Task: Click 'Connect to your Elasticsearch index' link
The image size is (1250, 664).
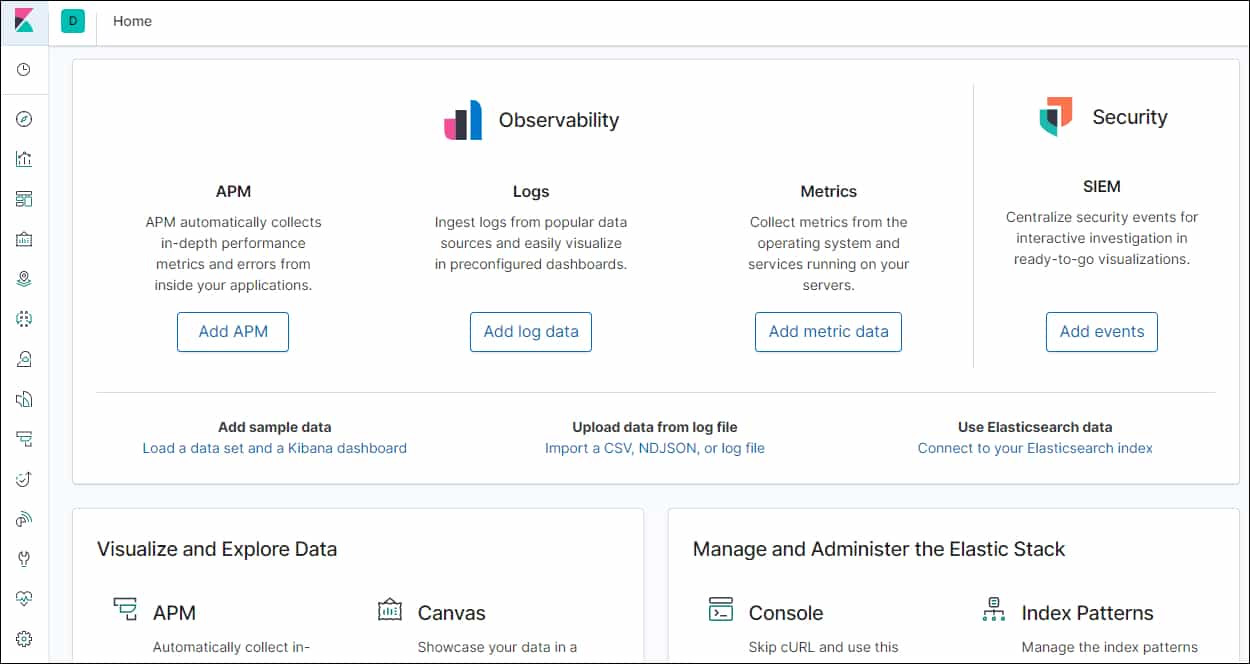Action: (x=1035, y=448)
